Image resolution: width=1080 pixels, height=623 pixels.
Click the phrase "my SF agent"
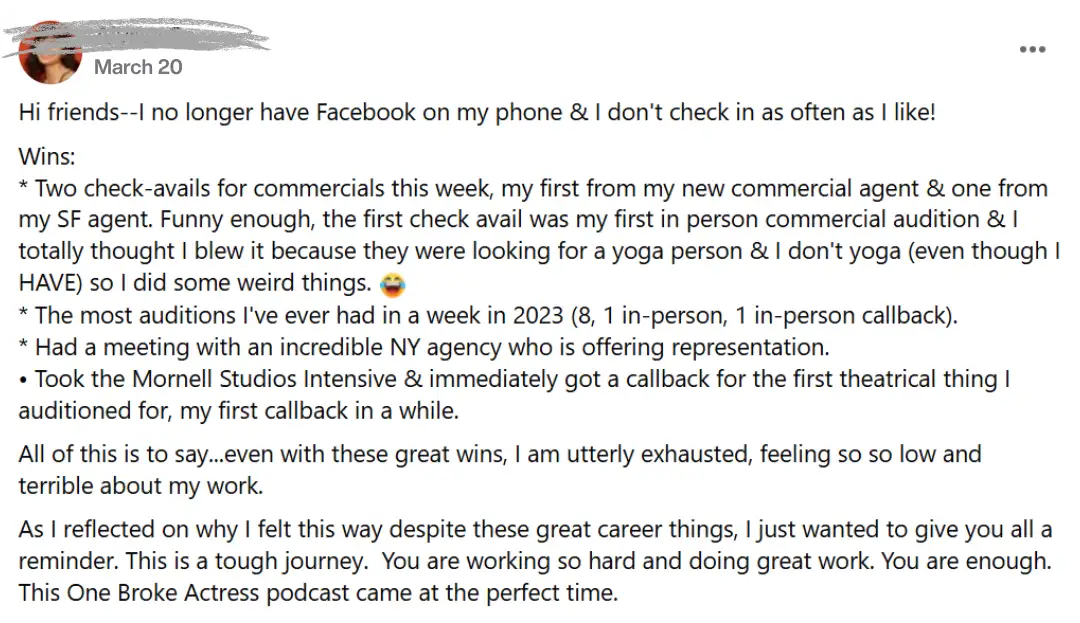tap(86, 220)
